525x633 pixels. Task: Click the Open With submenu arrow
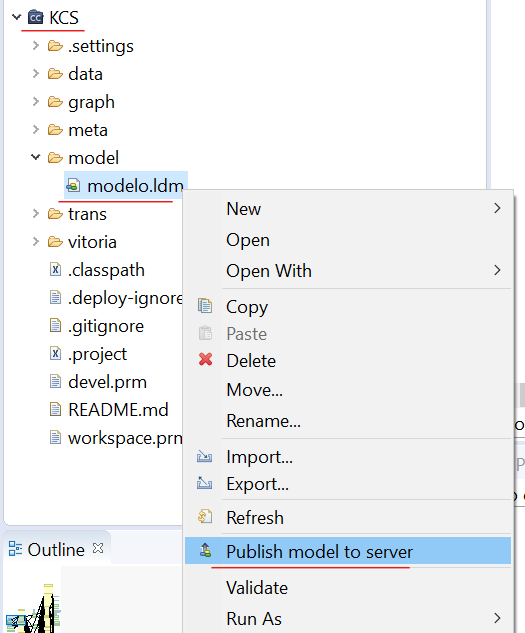click(497, 270)
